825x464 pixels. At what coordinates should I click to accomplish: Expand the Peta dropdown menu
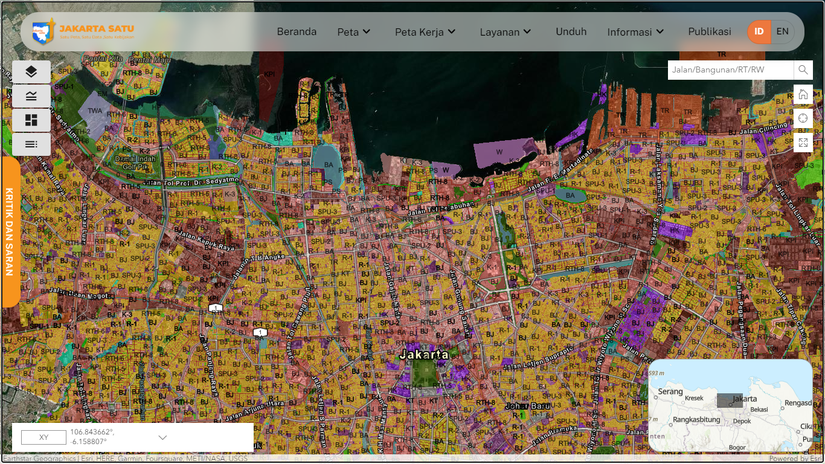[354, 32]
